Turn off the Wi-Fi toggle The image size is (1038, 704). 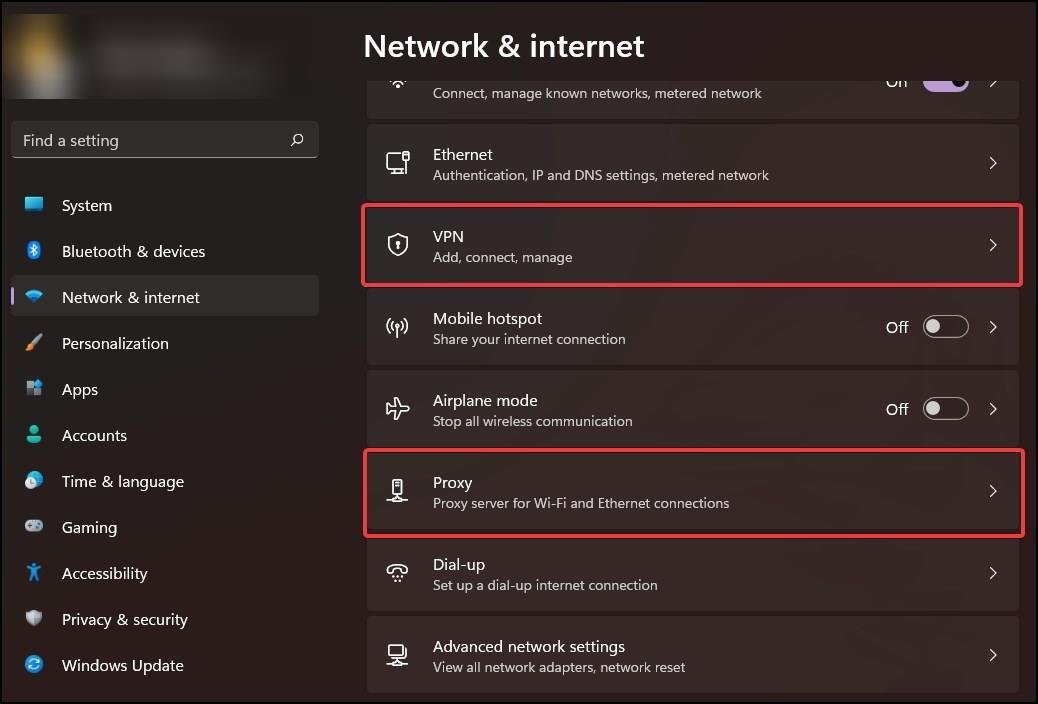(x=945, y=85)
